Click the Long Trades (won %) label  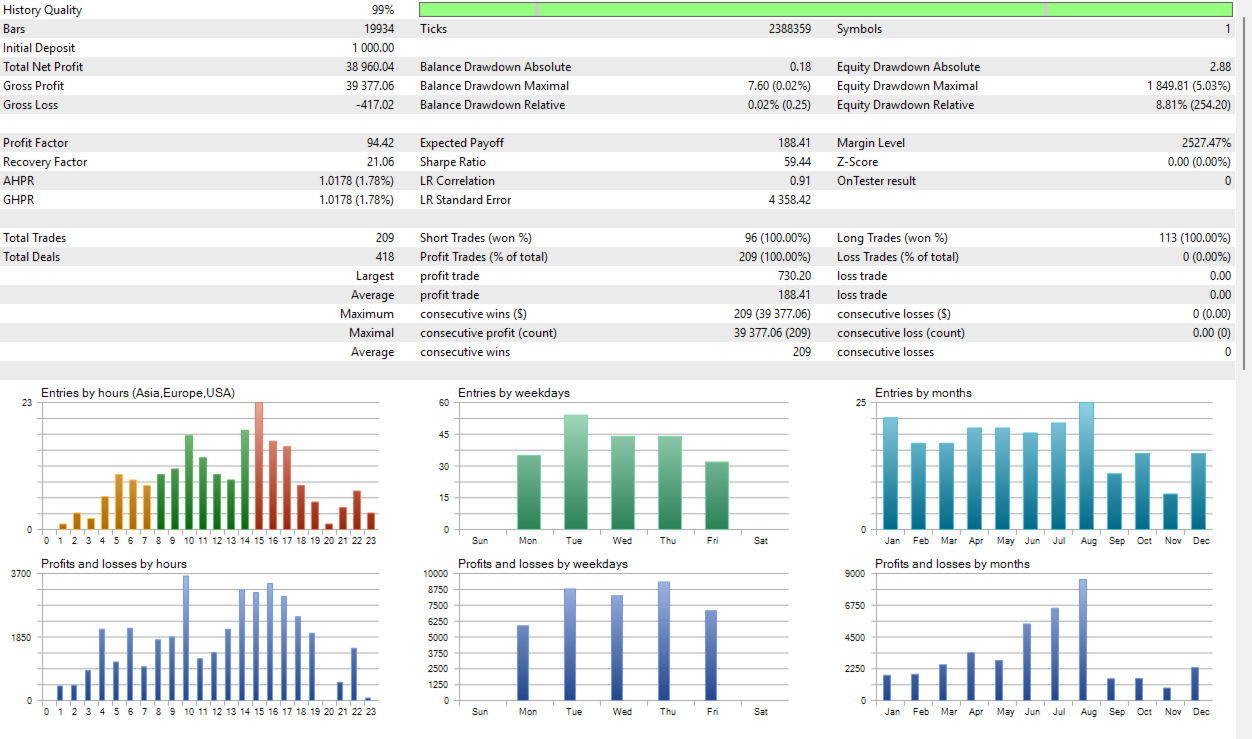[892, 238]
